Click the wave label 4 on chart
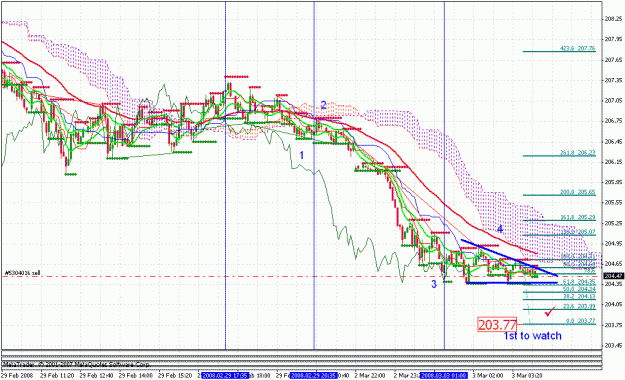Viewport: 625px width, 380px height. click(x=500, y=229)
